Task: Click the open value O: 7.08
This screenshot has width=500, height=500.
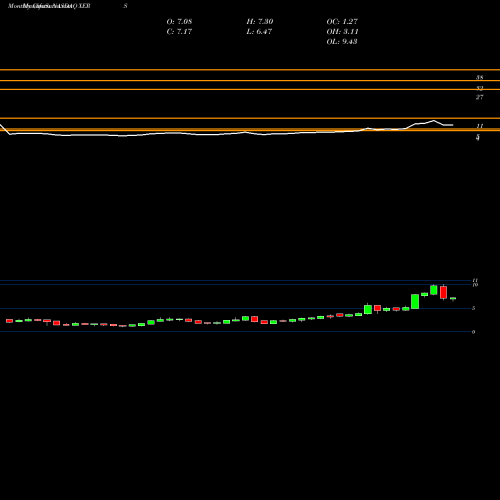Action: point(179,22)
